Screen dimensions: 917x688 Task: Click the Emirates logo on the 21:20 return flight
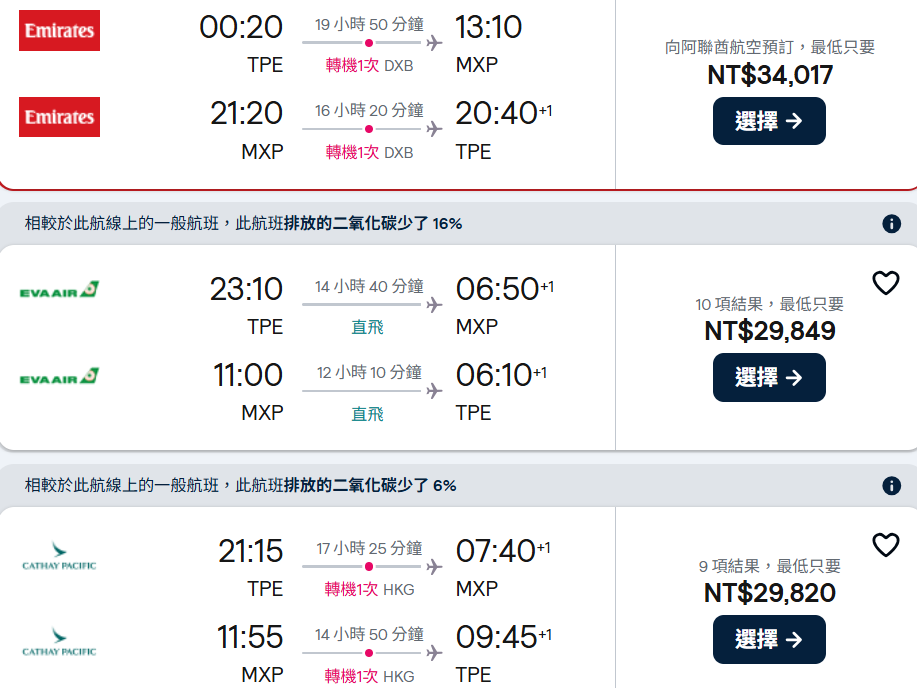click(x=59, y=117)
